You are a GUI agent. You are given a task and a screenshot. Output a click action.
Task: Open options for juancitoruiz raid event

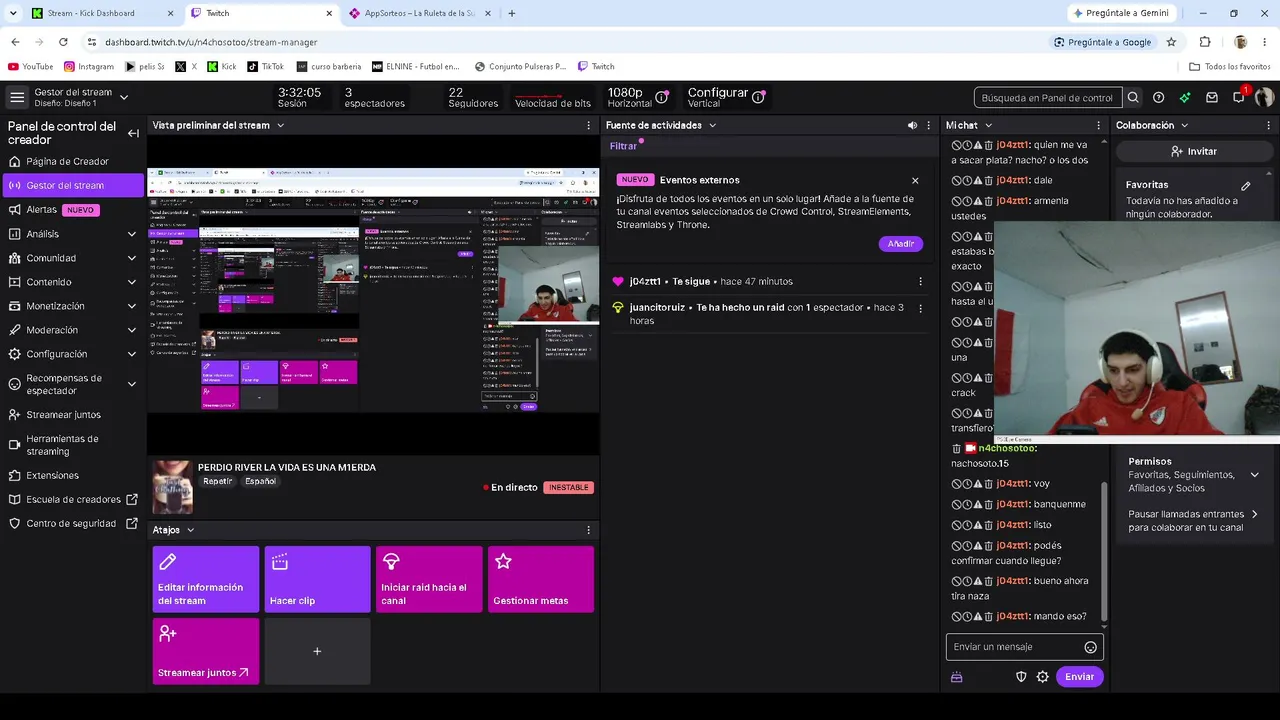point(921,308)
